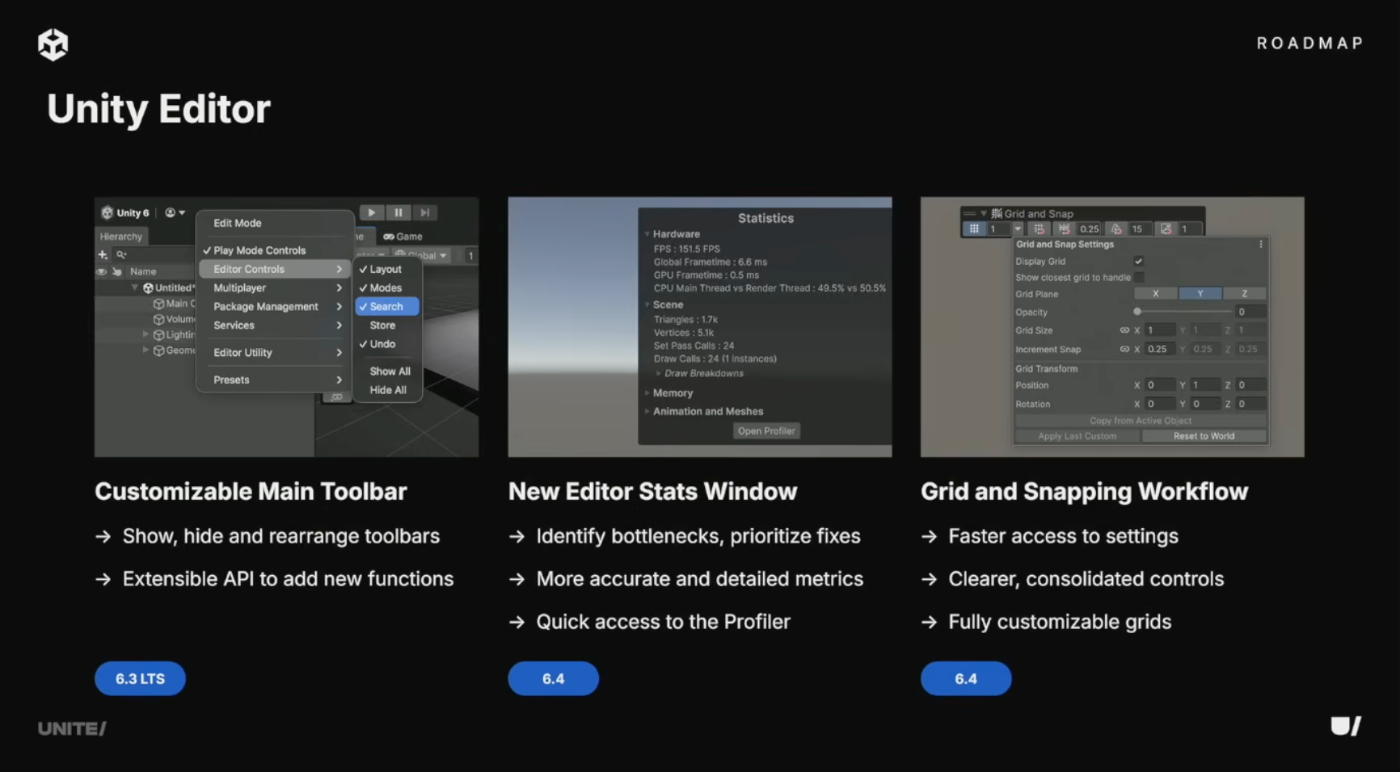The height and width of the screenshot is (772, 1400).
Task: Click the plus add-object button in Hierarchy
Action: coord(102,255)
